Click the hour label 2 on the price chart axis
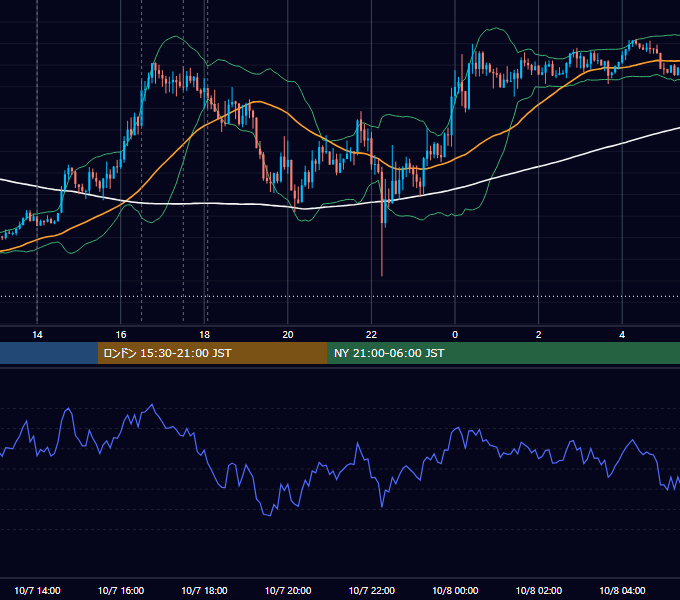680x600 pixels. 539,334
